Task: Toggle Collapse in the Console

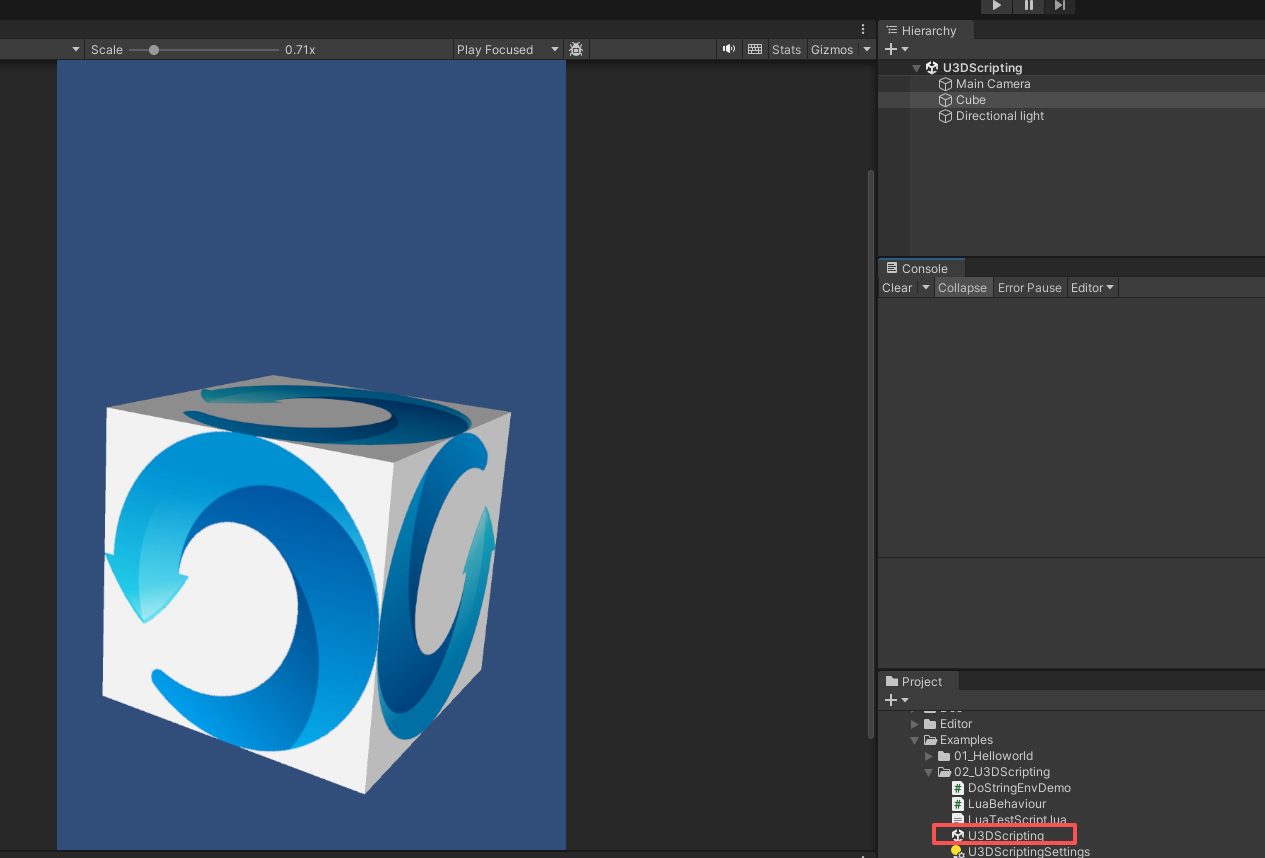Action: tap(962, 288)
